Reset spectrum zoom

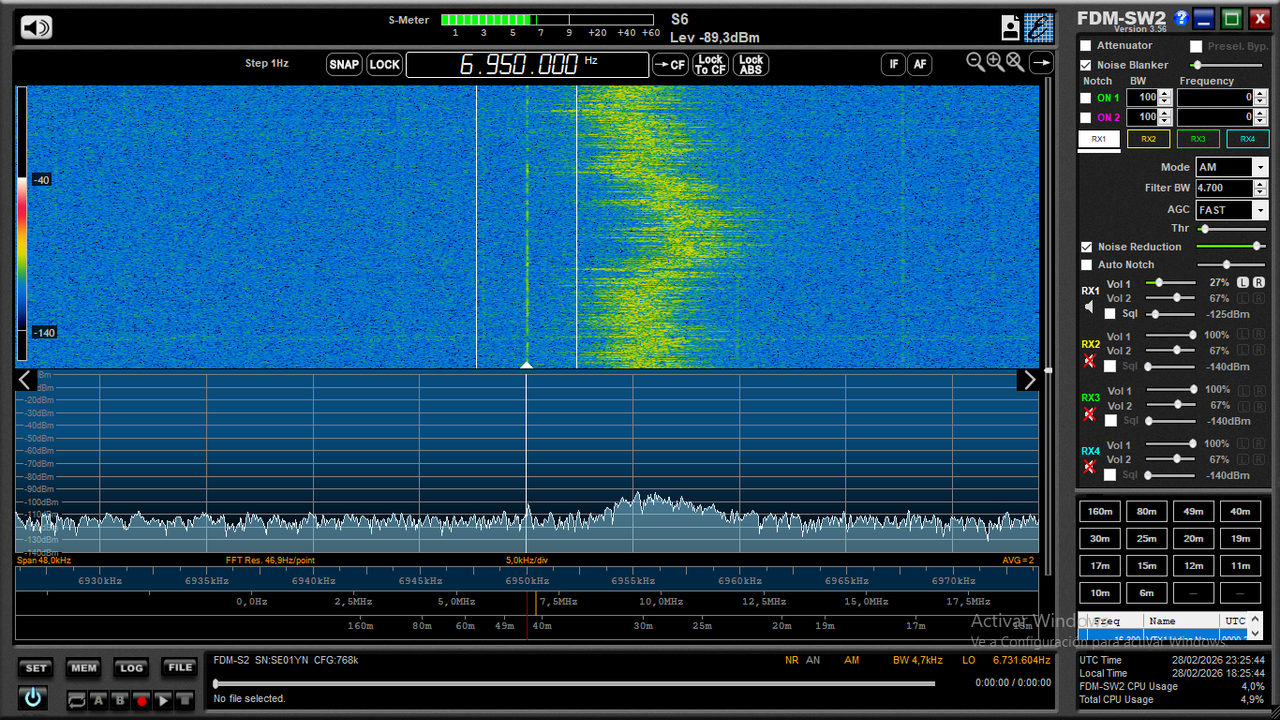coord(1015,62)
